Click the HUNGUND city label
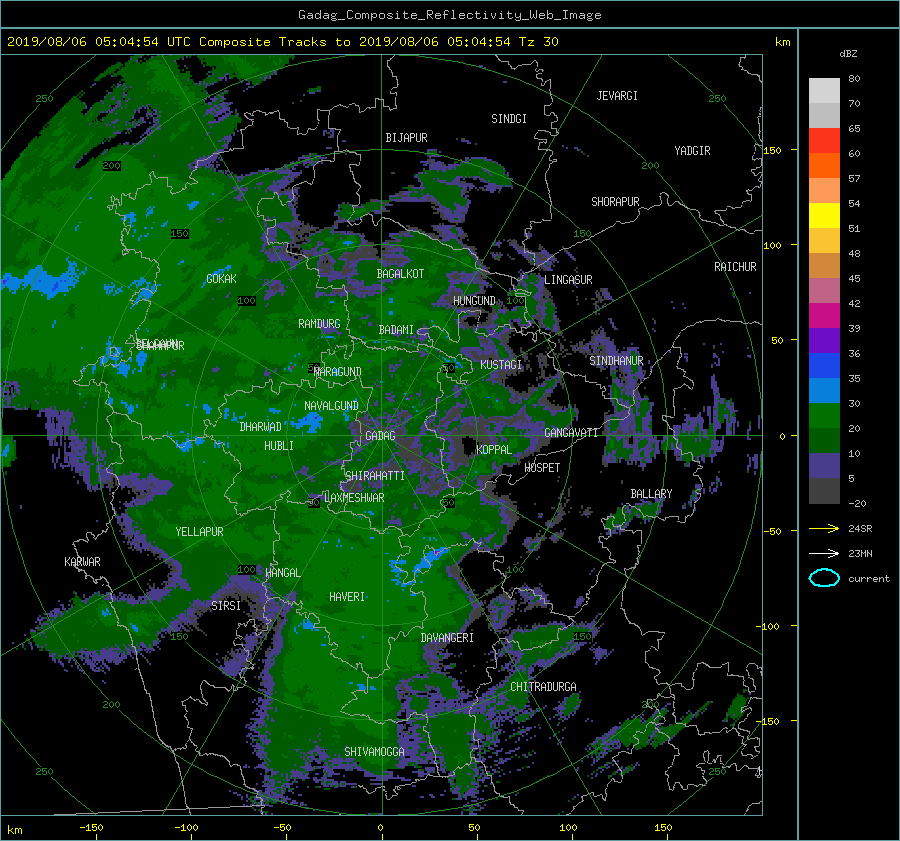 pos(474,301)
